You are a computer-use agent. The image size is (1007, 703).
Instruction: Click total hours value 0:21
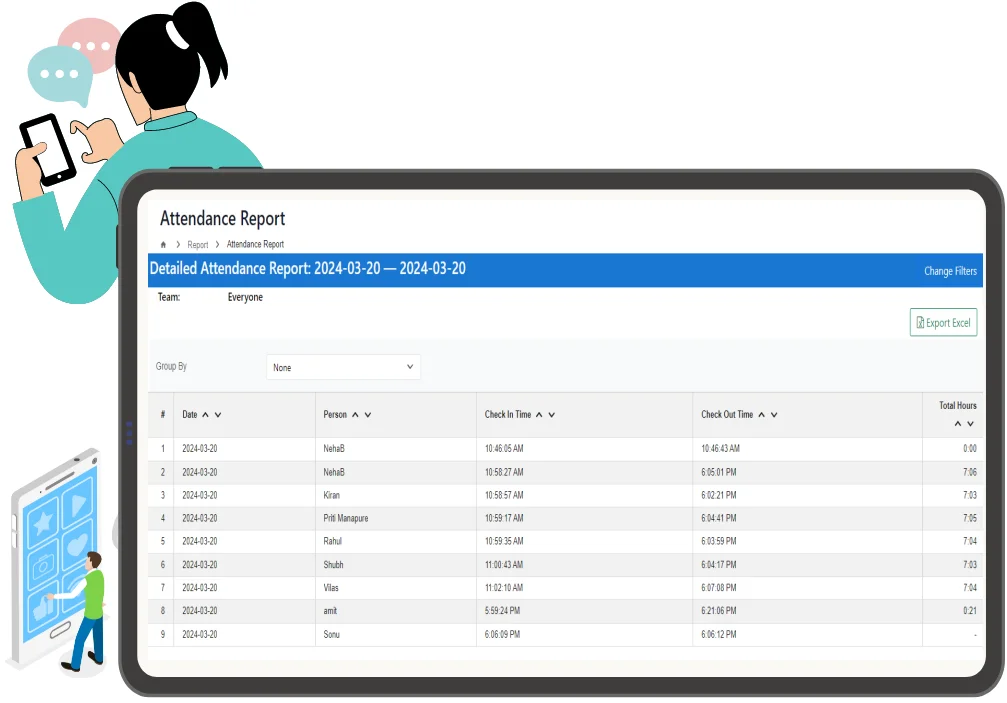coord(970,611)
